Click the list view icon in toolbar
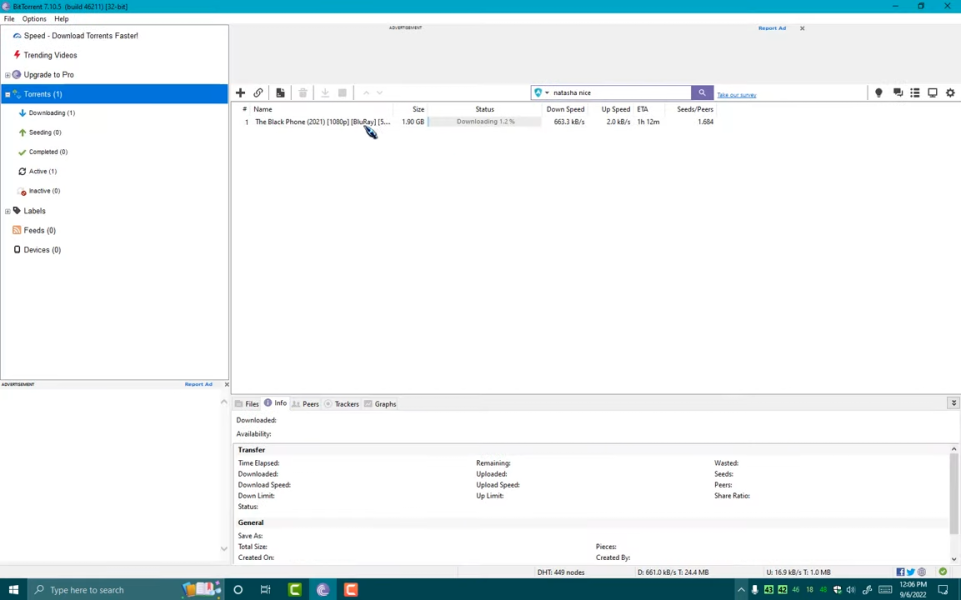The width and height of the screenshot is (961, 600). [915, 93]
